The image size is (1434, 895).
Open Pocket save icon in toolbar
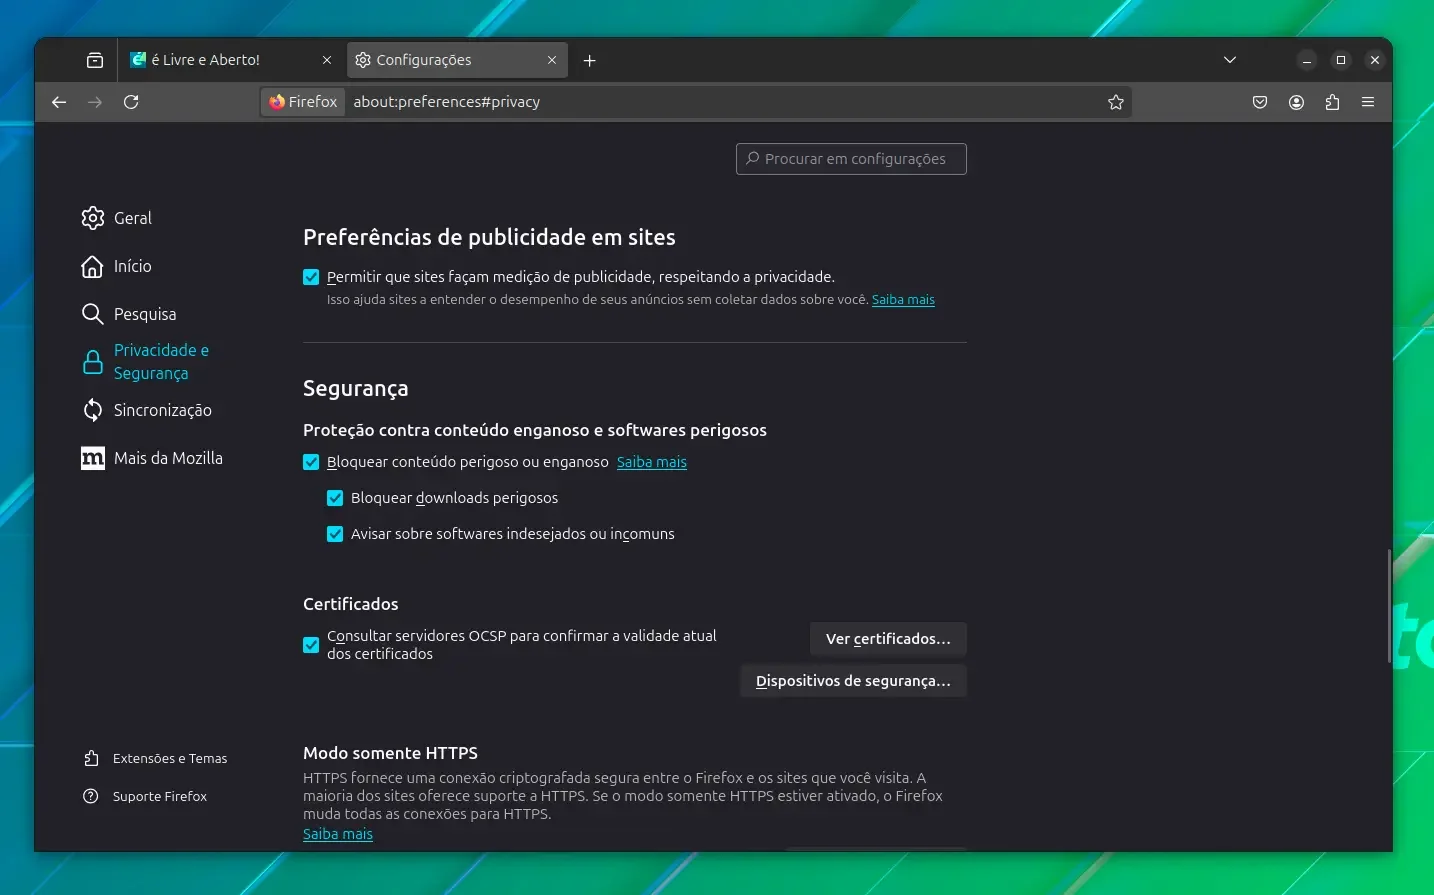[1260, 102]
